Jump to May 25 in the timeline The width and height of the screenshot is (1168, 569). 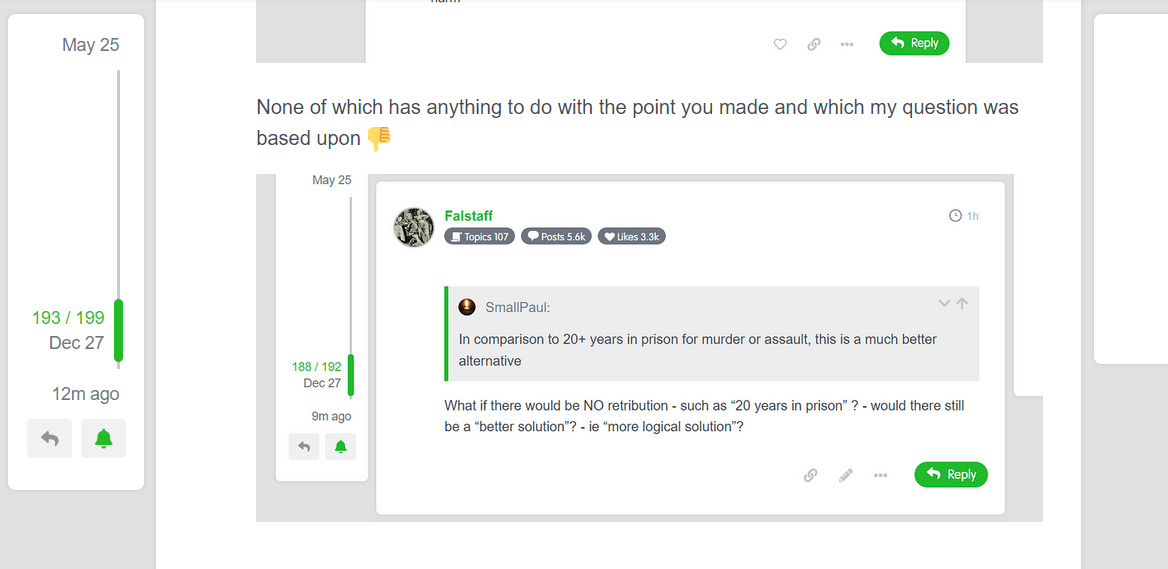pos(90,45)
